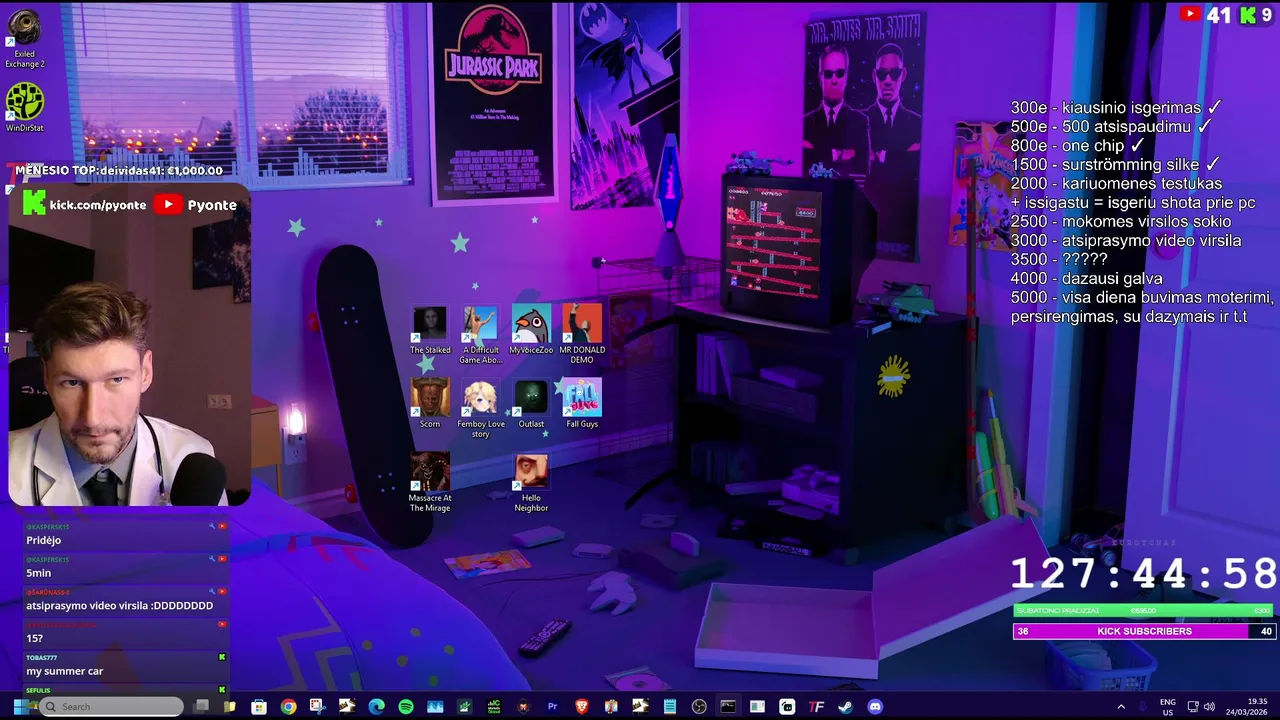Click the MENESIO TOP deividas41 text
Viewport: 1280px width, 720px height.
[119, 171]
